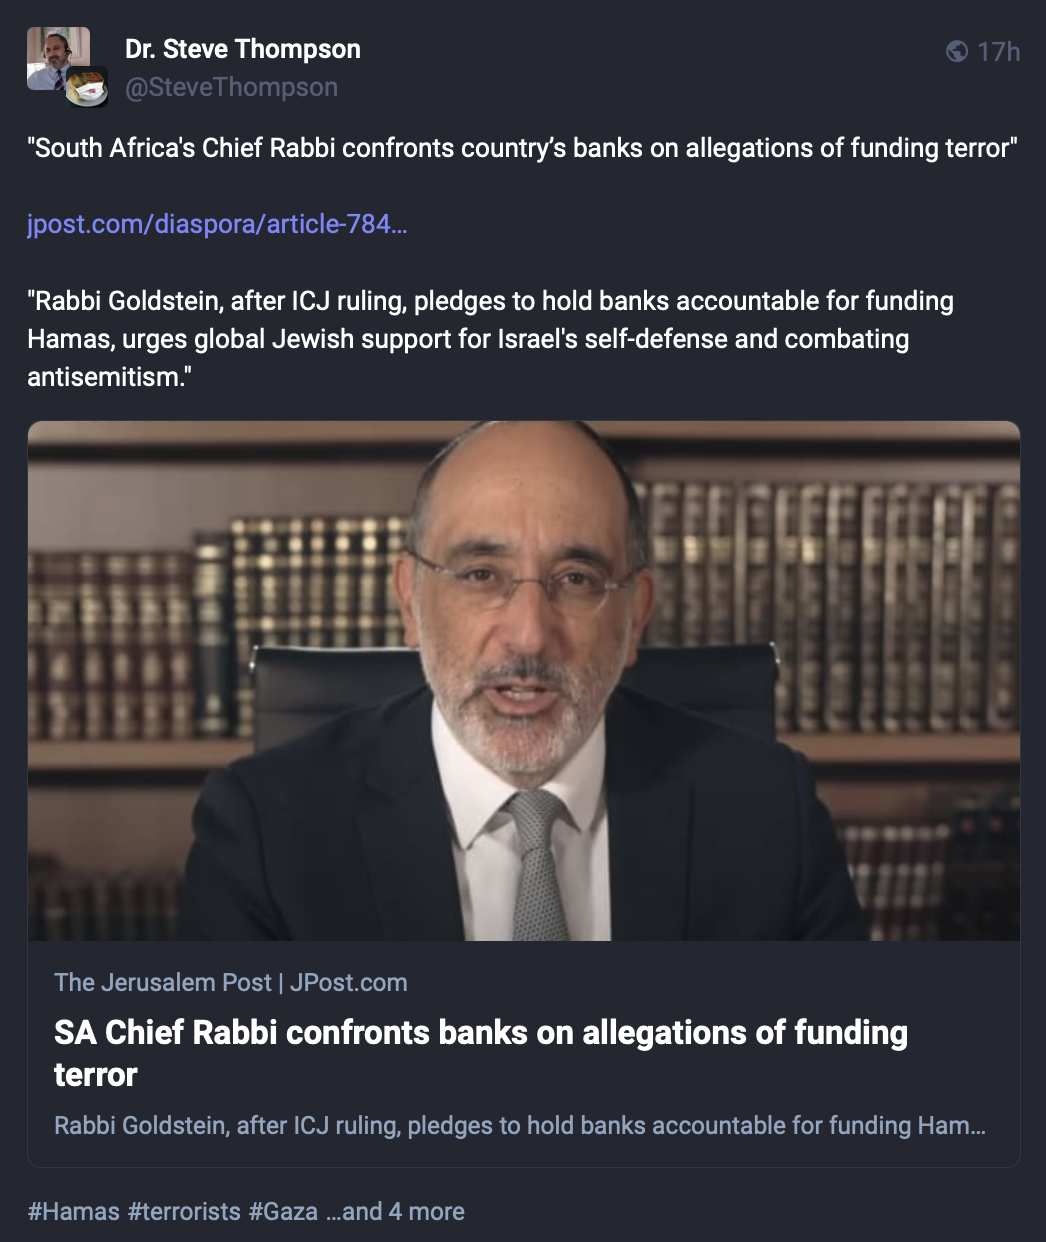Screen dimensions: 1046x1242
Task: Click The Jerusalem Post | JPost.com source label
Action: 231,982
